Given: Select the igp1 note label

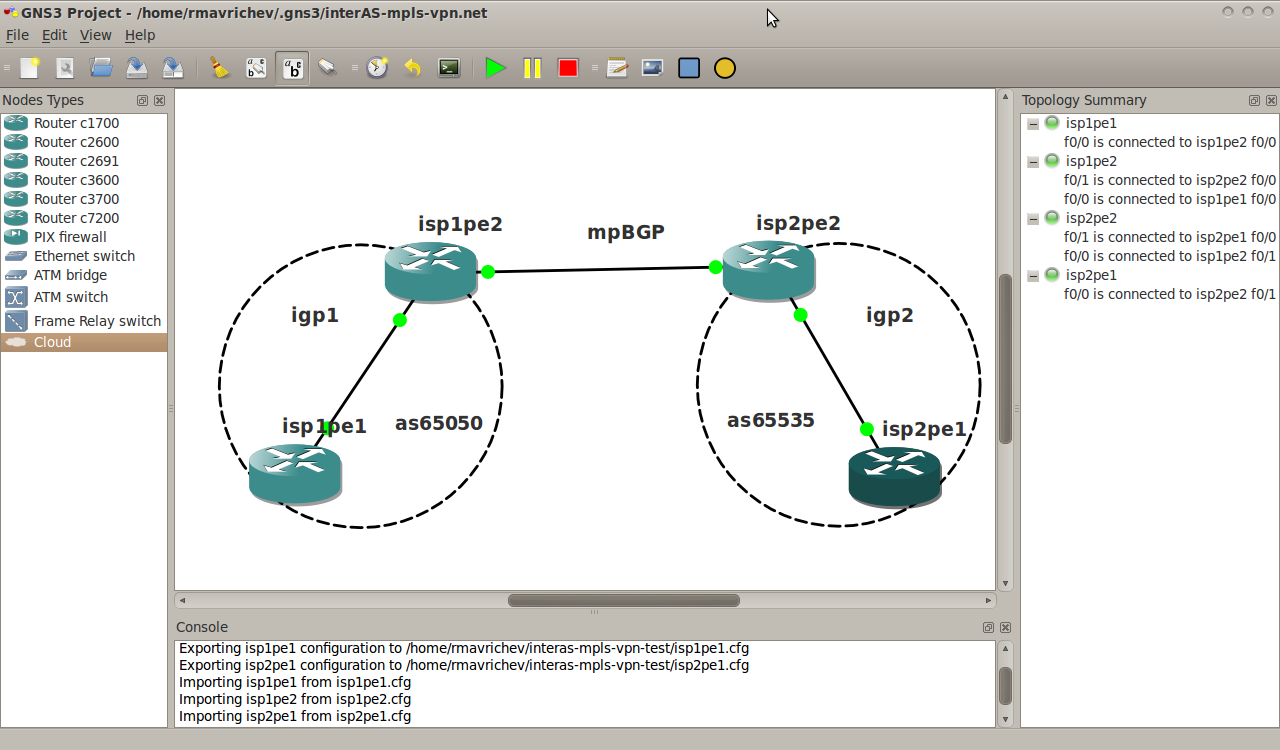Looking at the screenshot, I should 315,316.
